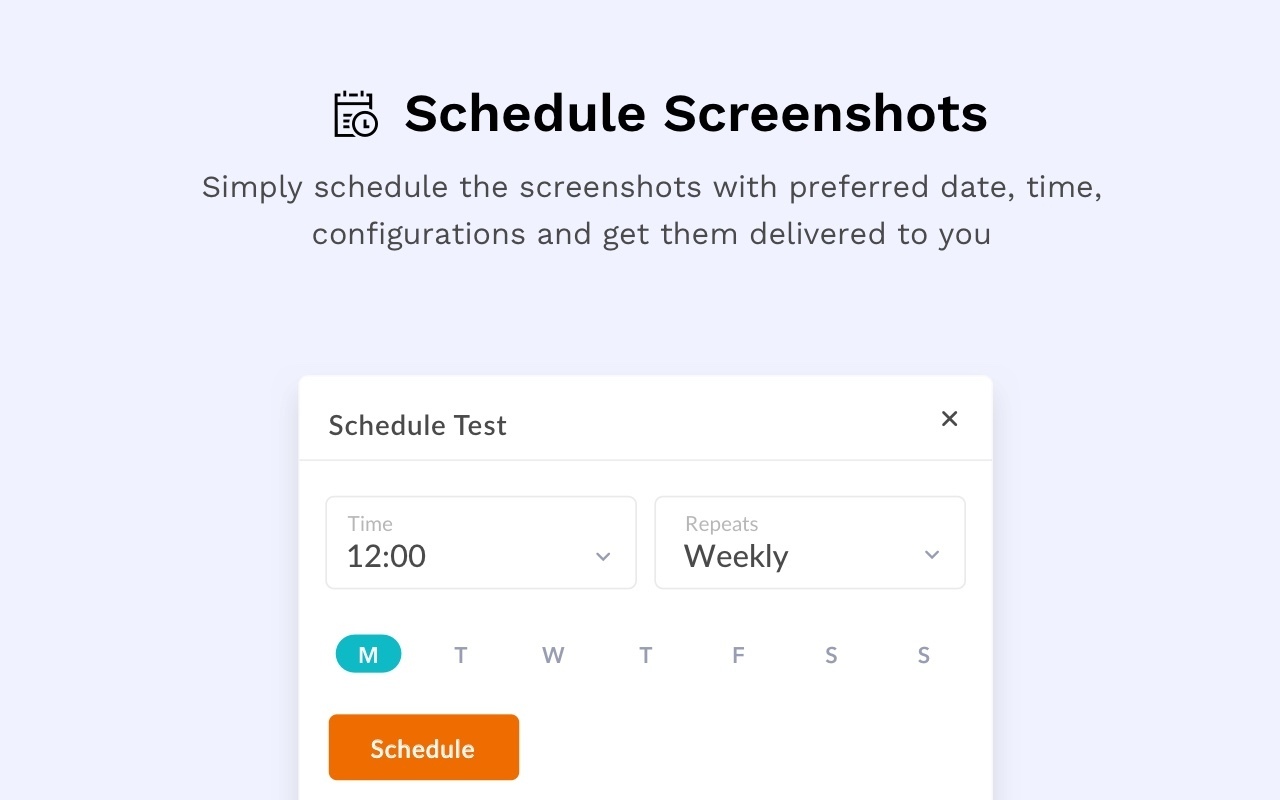The height and width of the screenshot is (800, 1280).
Task: Click the Schedule Test dialog title
Action: tap(417, 425)
